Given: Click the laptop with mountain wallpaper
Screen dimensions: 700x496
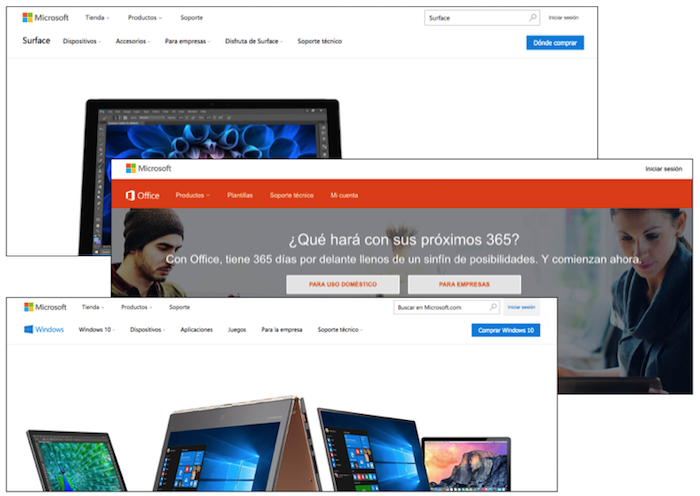Looking at the screenshot, I should click(x=467, y=464).
